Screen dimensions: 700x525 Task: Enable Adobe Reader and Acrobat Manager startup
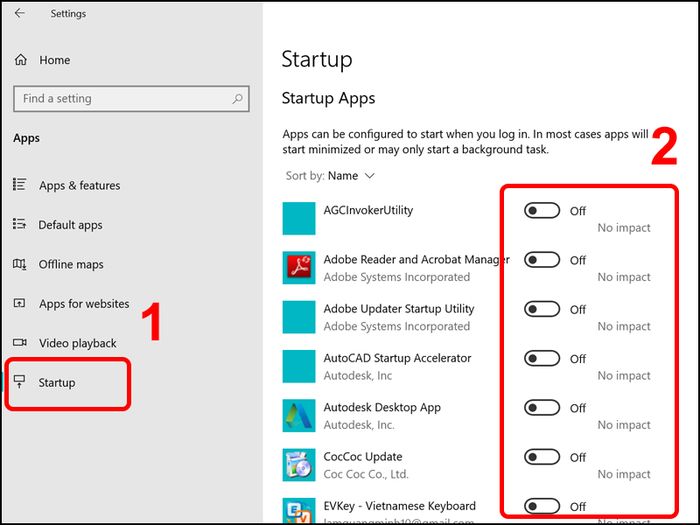point(542,259)
